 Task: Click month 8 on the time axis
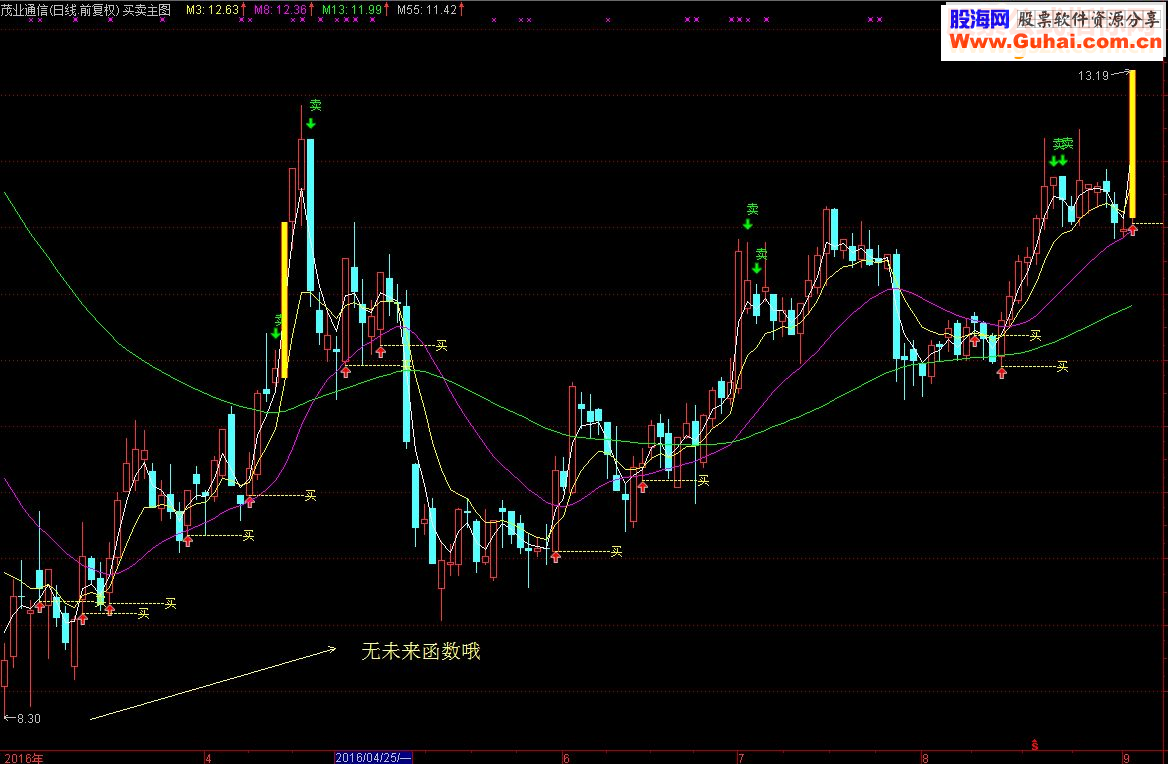coord(925,758)
